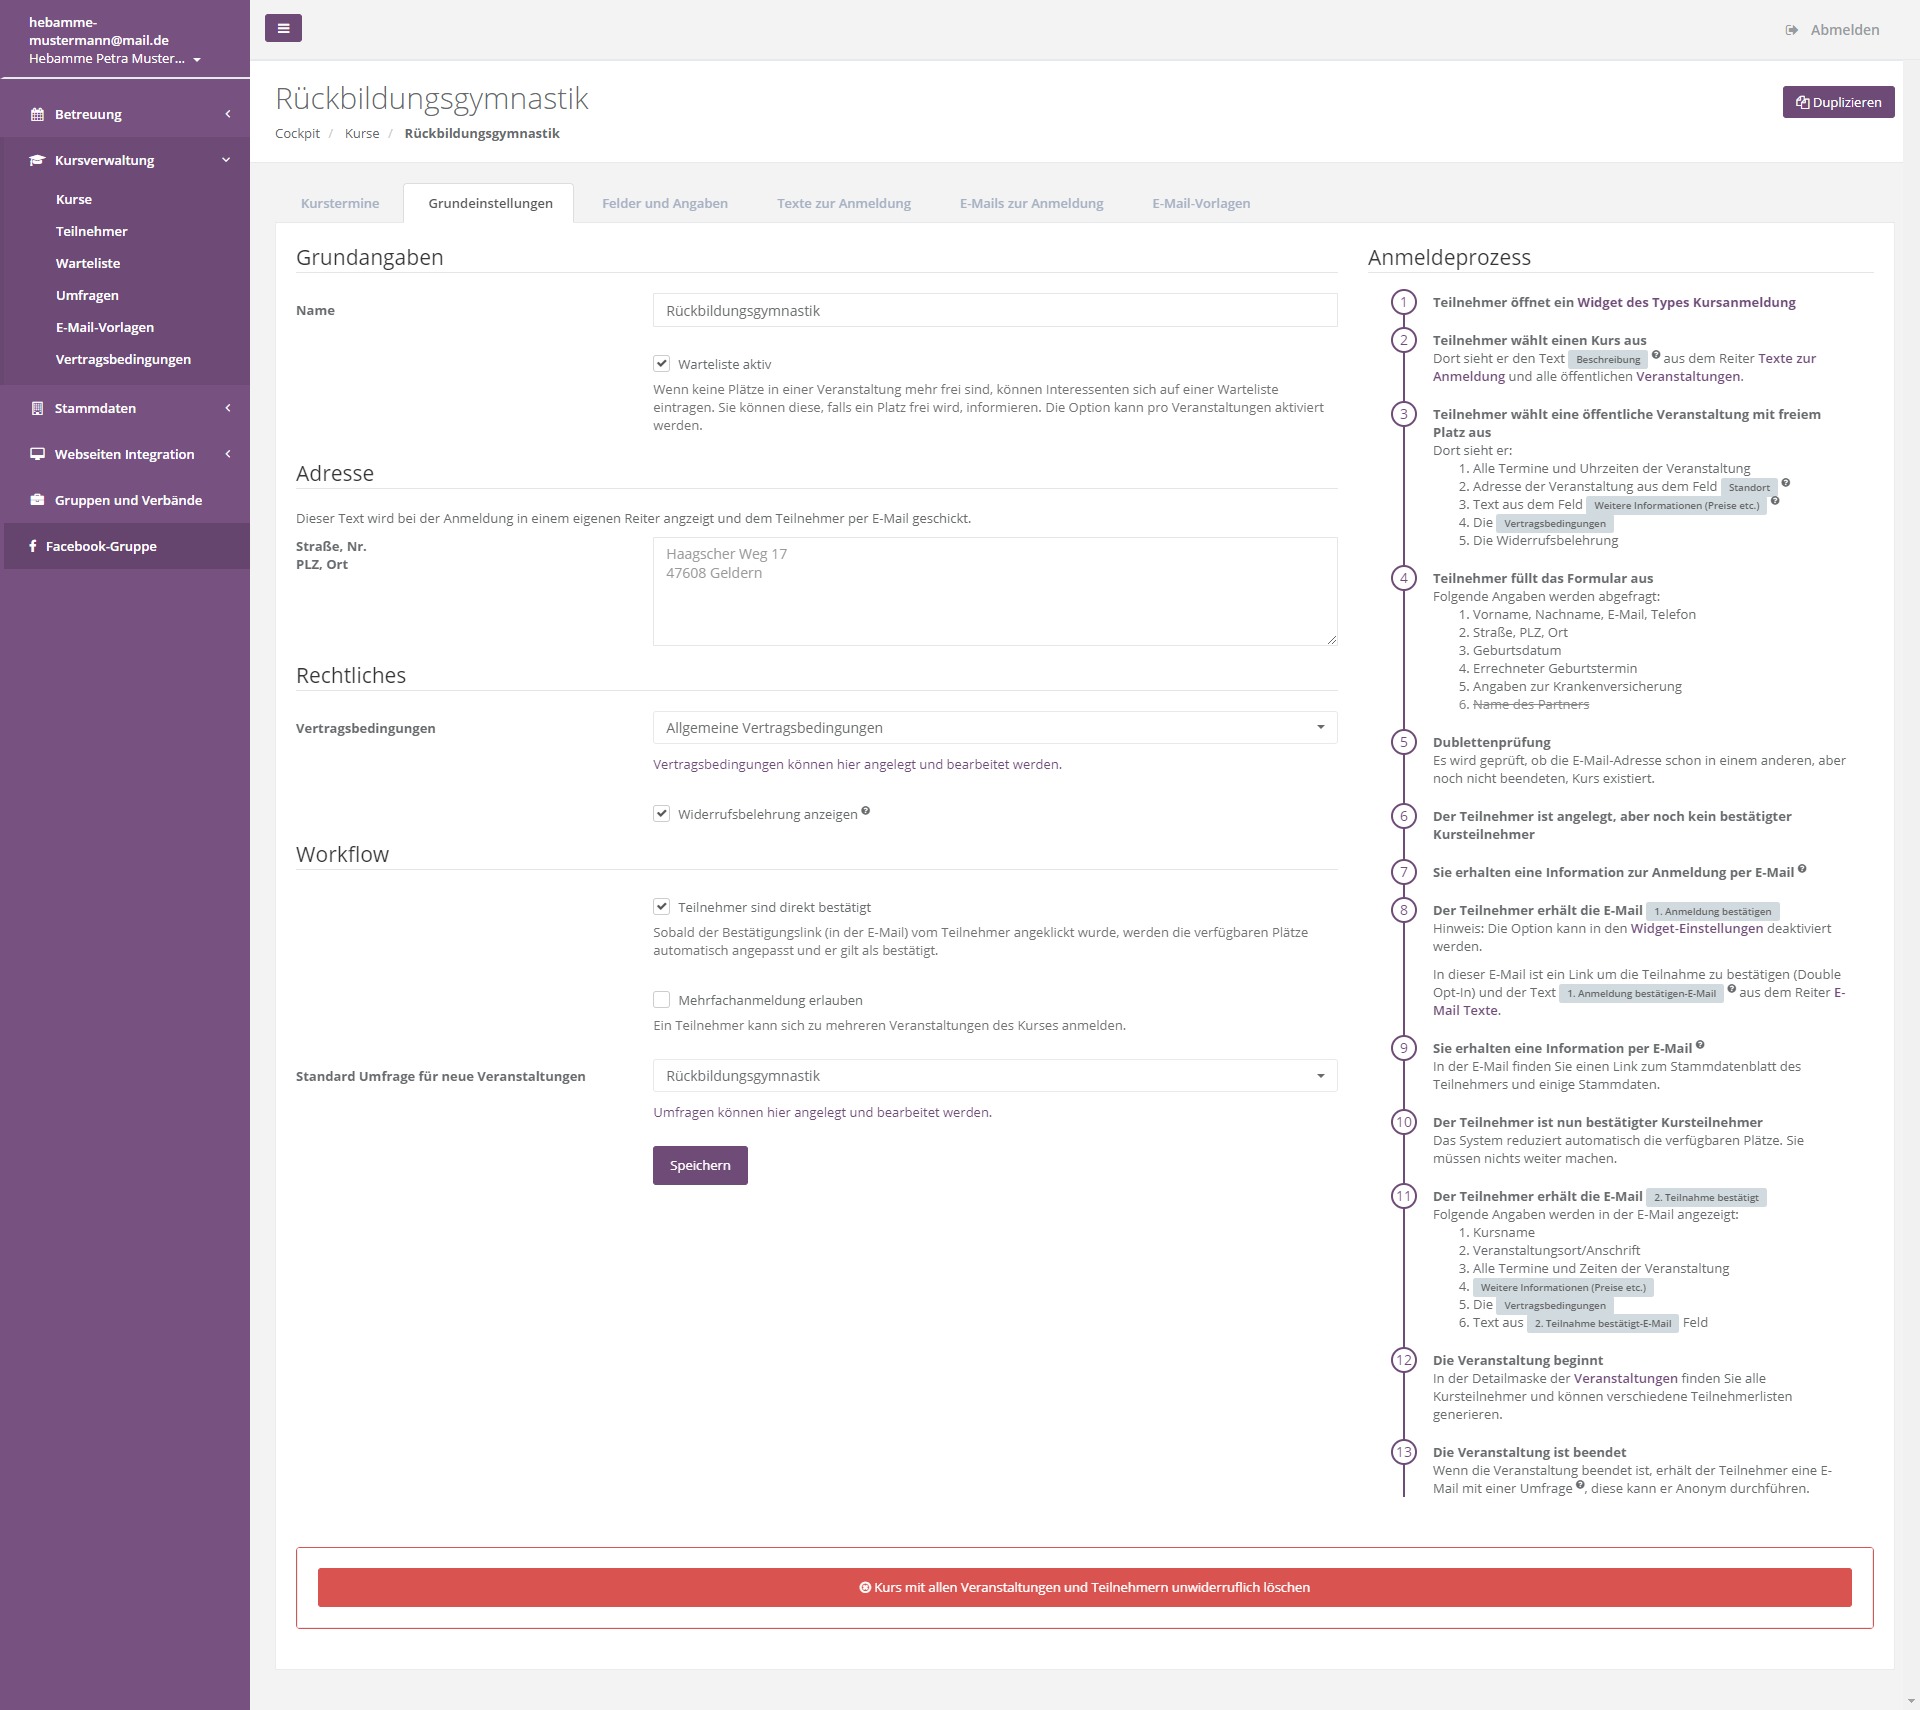The image size is (1920, 1710).
Task: Open the E-Mails zur Anmeldung tab
Action: click(x=1031, y=203)
